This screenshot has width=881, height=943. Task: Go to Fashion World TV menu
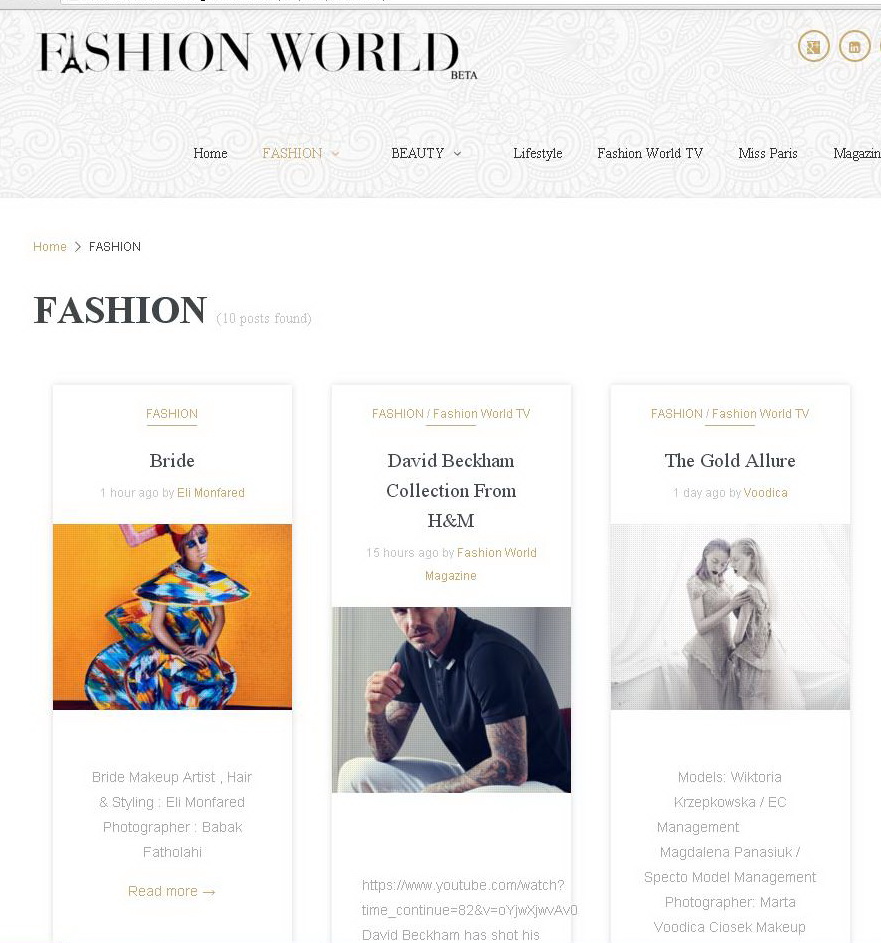[650, 153]
